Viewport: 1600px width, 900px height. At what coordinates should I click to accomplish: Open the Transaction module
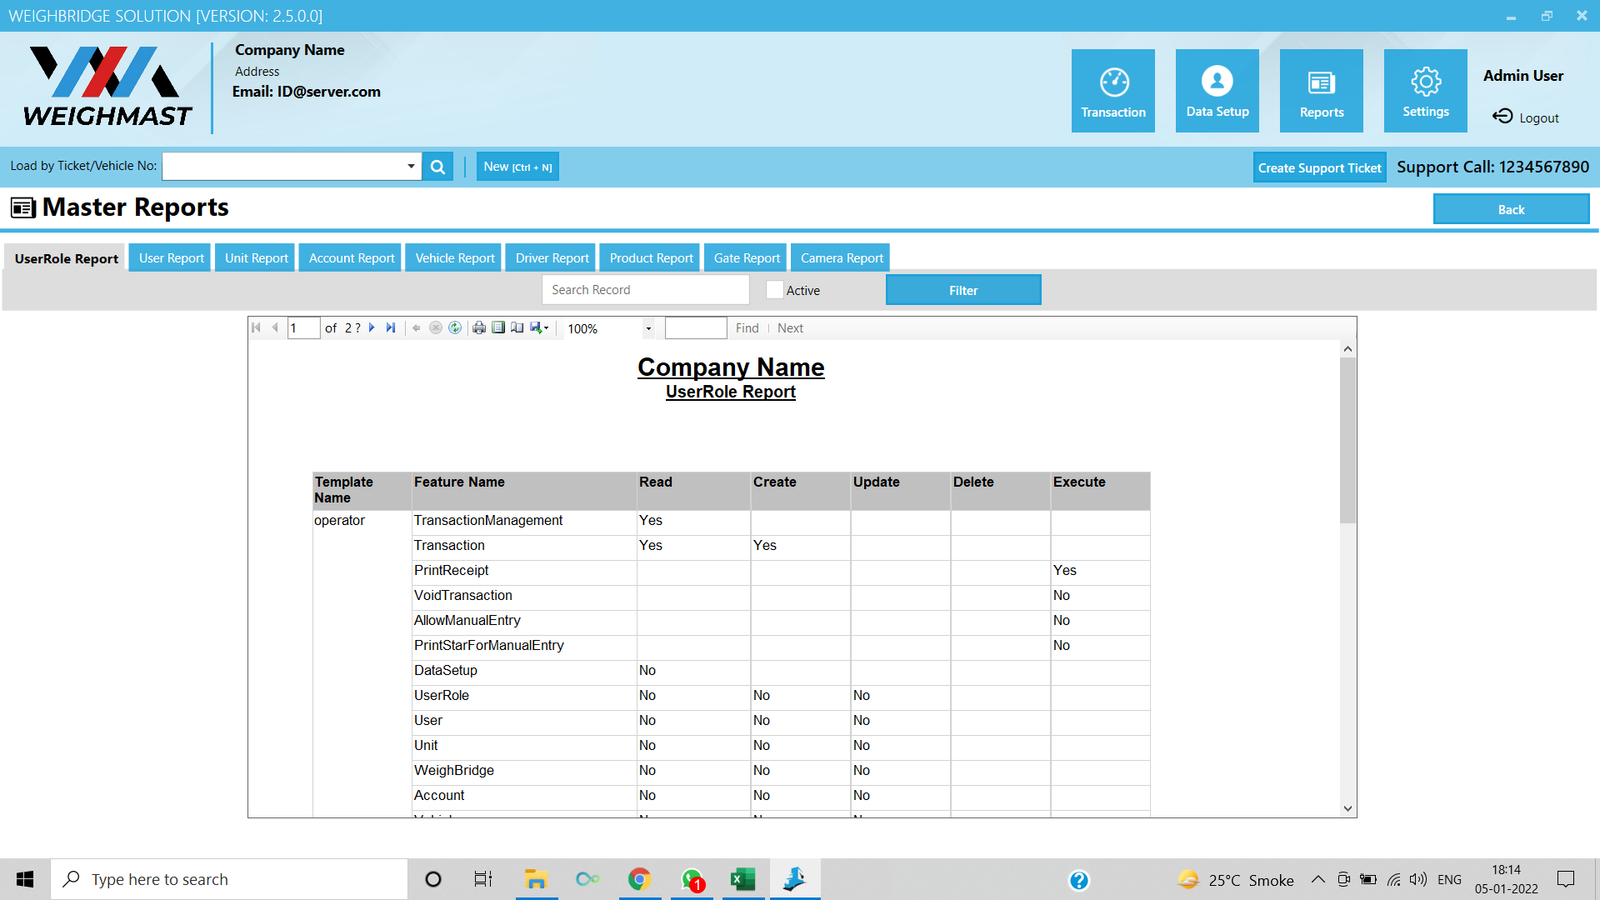point(1113,91)
